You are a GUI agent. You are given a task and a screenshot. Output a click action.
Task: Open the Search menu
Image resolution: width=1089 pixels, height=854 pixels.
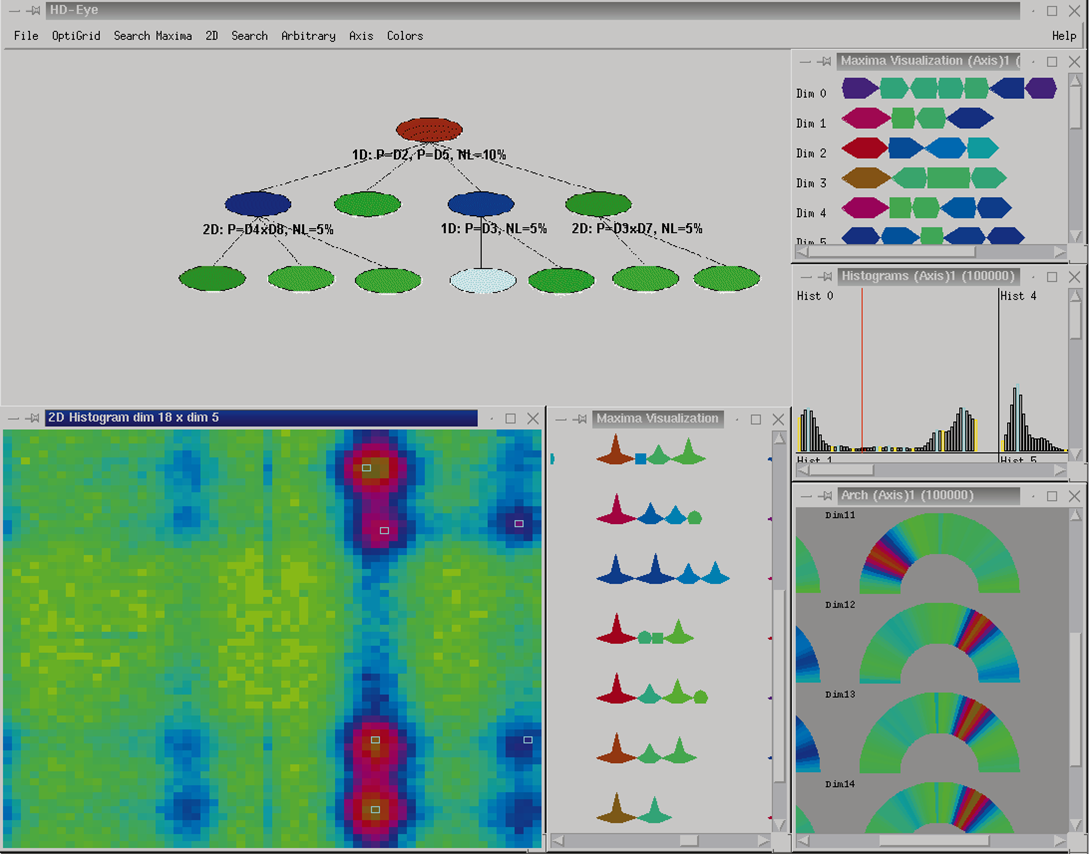point(249,35)
